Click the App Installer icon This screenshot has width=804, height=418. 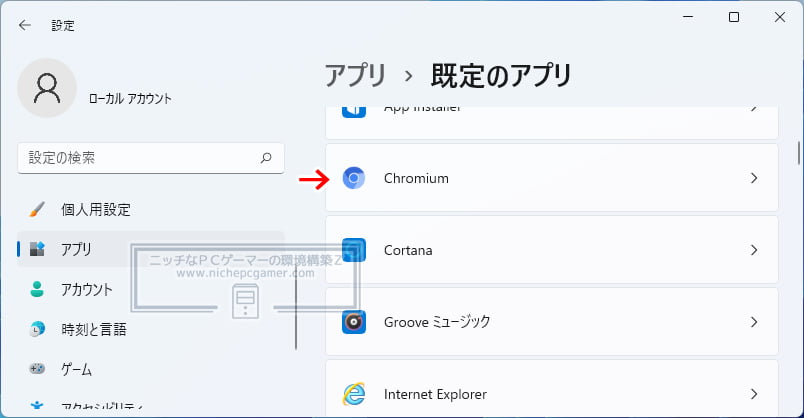click(354, 111)
